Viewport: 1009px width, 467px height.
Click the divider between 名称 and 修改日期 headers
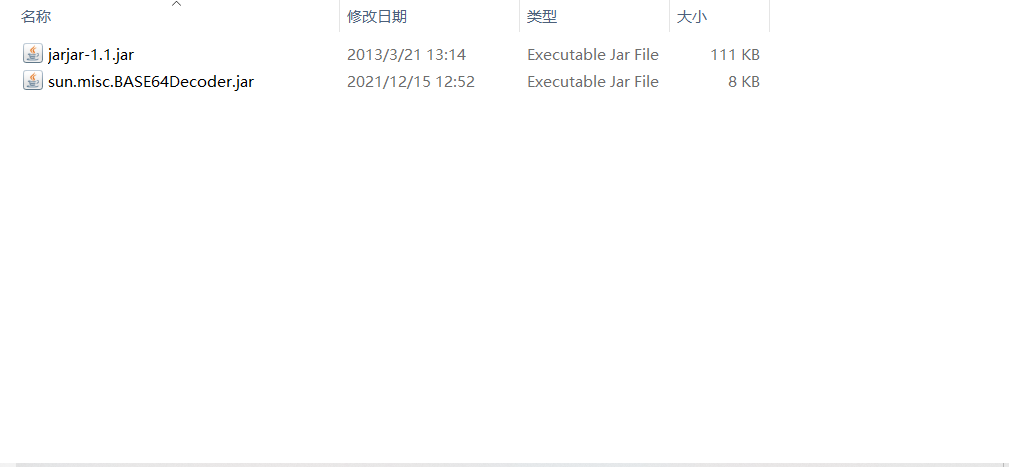(339, 16)
